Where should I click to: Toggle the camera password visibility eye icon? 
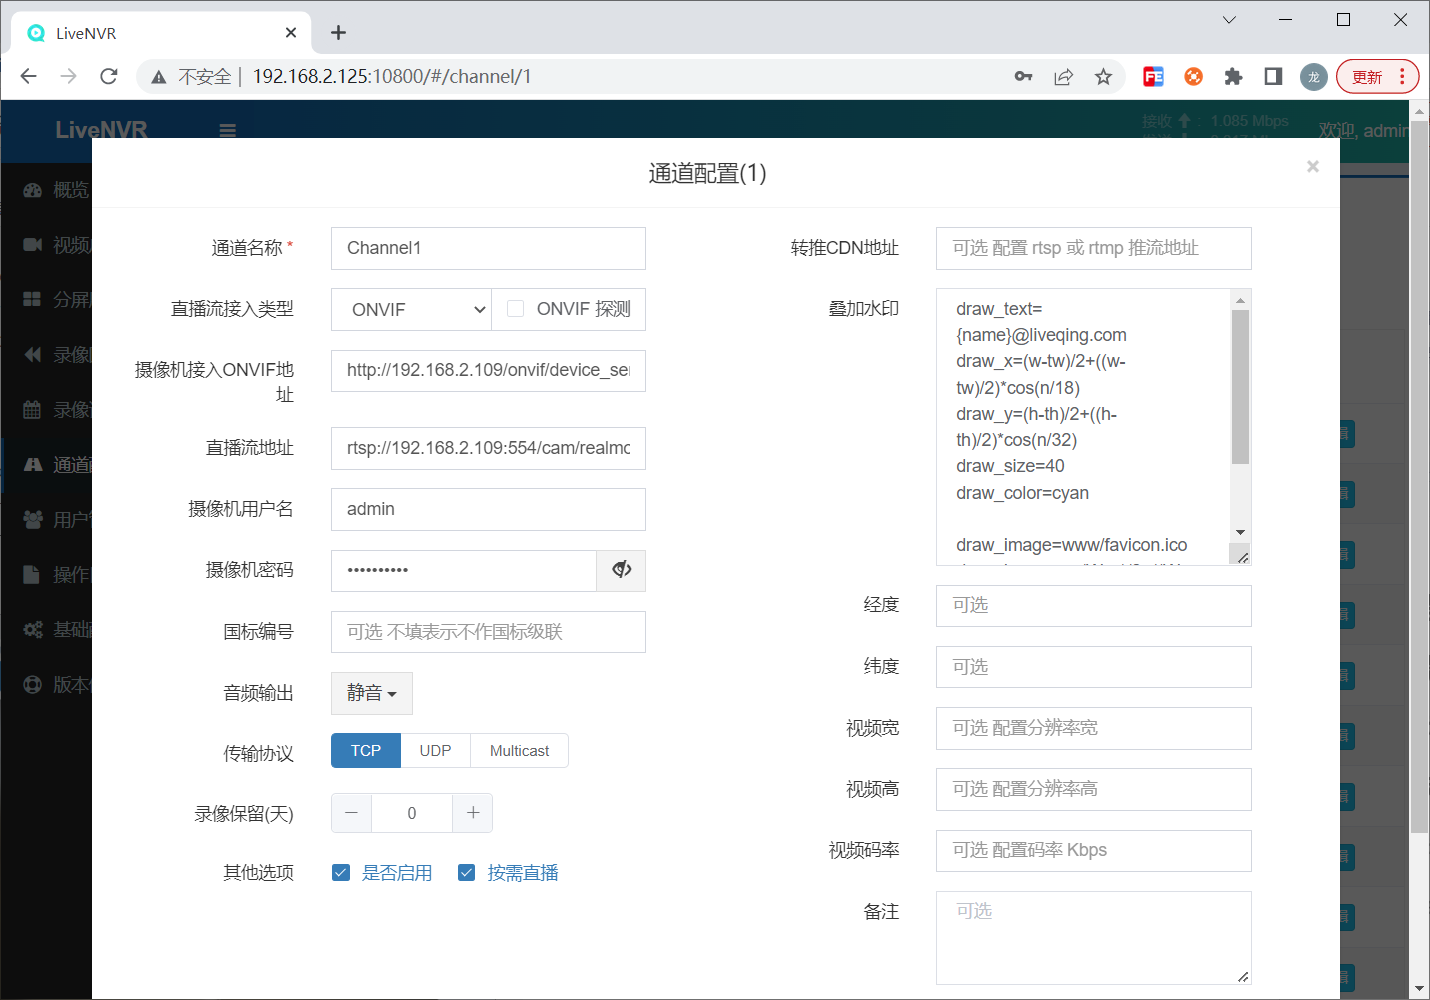pos(621,570)
